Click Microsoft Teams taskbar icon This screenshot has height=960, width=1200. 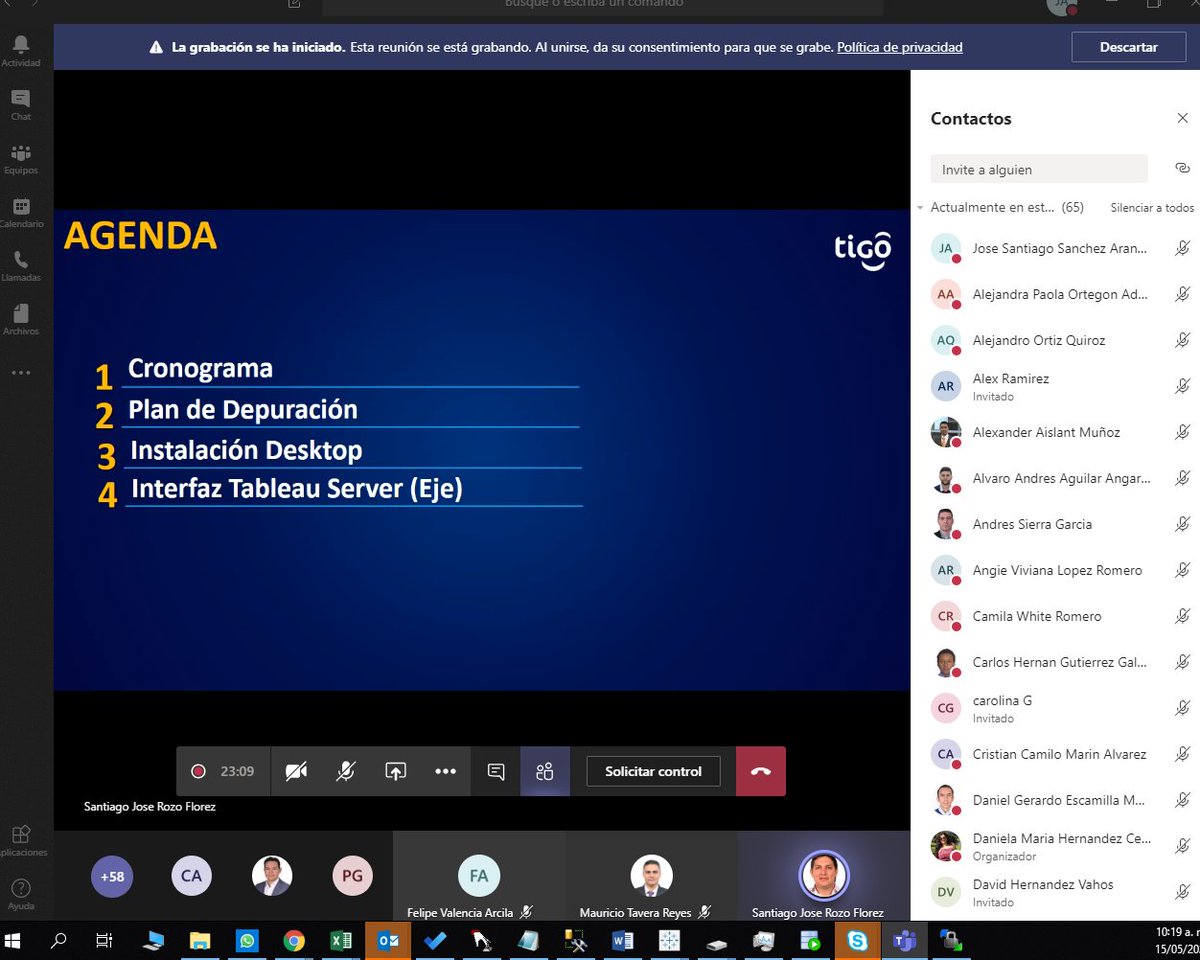(x=904, y=940)
